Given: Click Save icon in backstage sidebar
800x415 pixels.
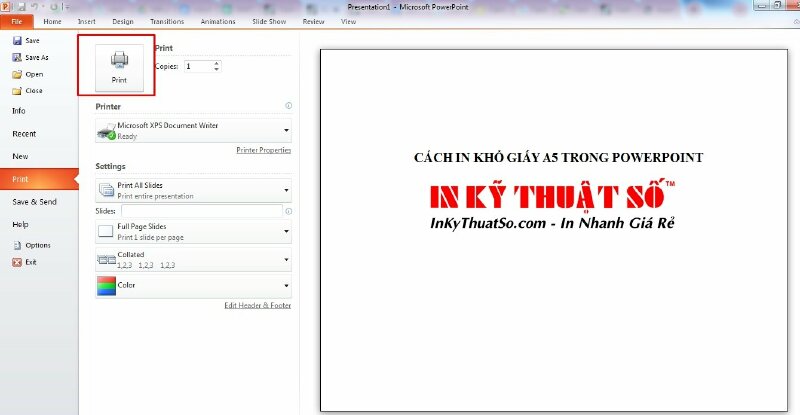Looking at the screenshot, I should [x=17, y=41].
